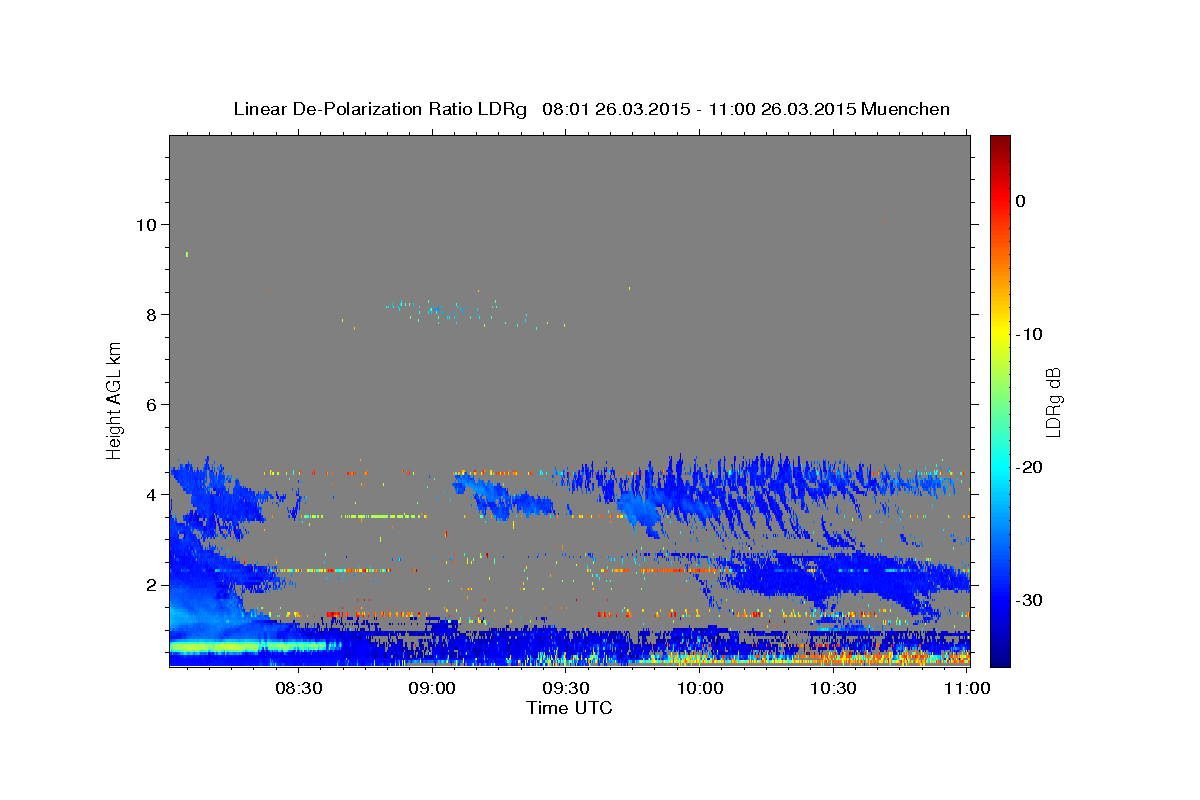Pick the green section of the colorbar
1200x800 pixels.
(x=1000, y=400)
